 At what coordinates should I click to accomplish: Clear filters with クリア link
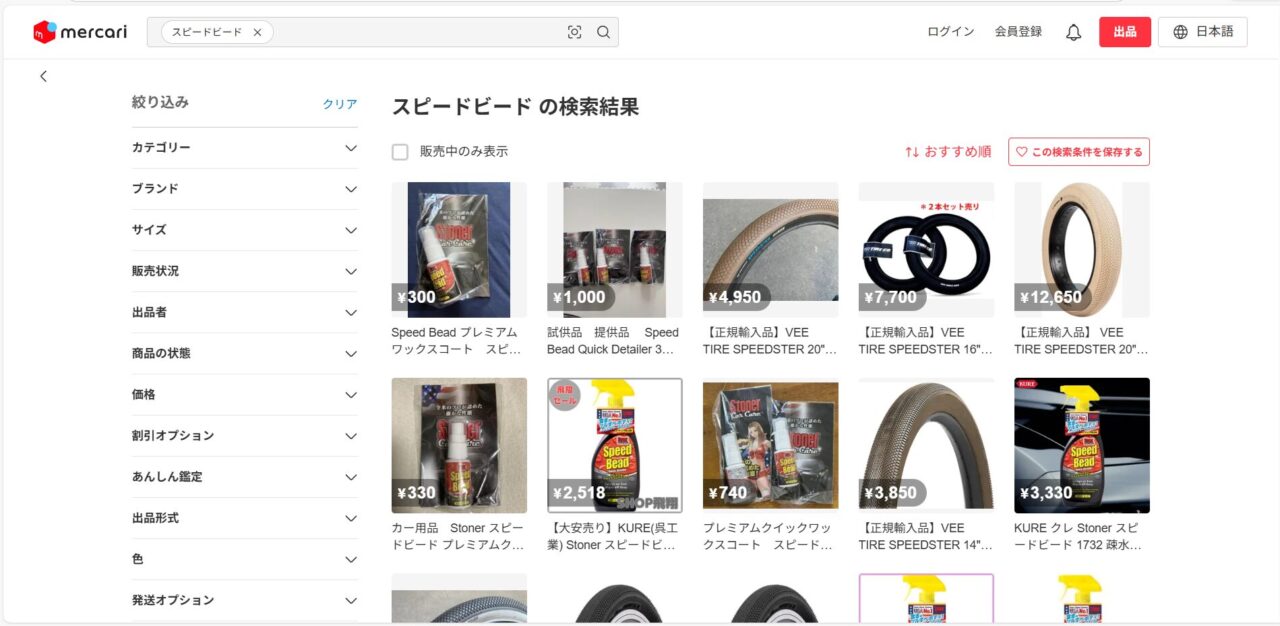[340, 104]
